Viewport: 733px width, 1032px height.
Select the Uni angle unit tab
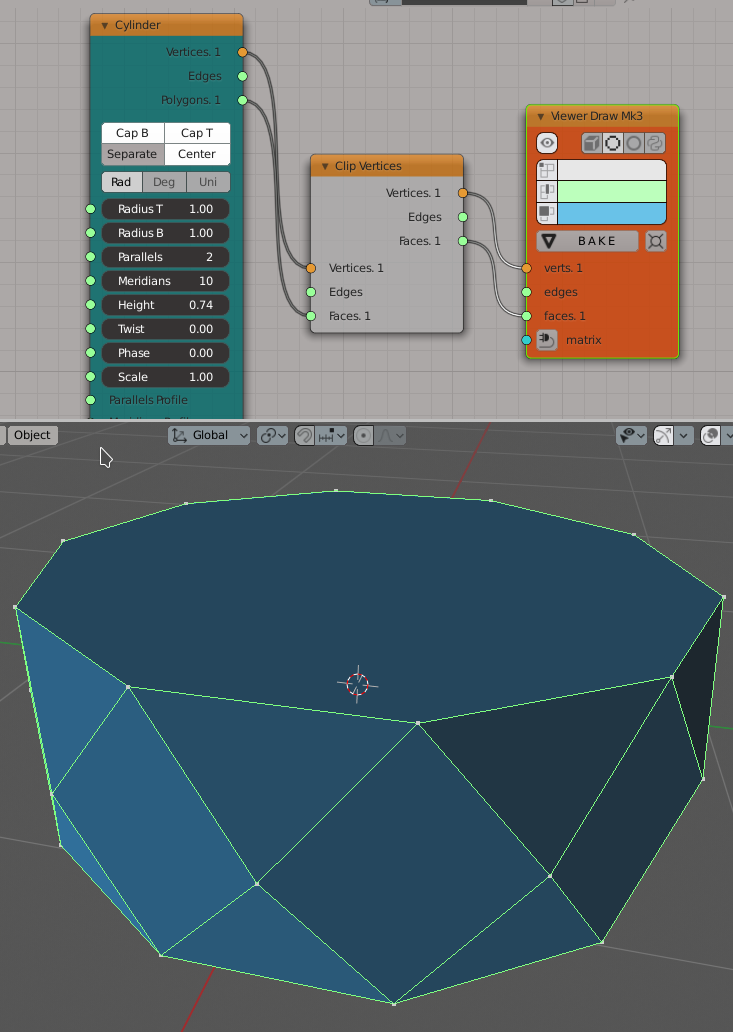pyautogui.click(x=208, y=182)
